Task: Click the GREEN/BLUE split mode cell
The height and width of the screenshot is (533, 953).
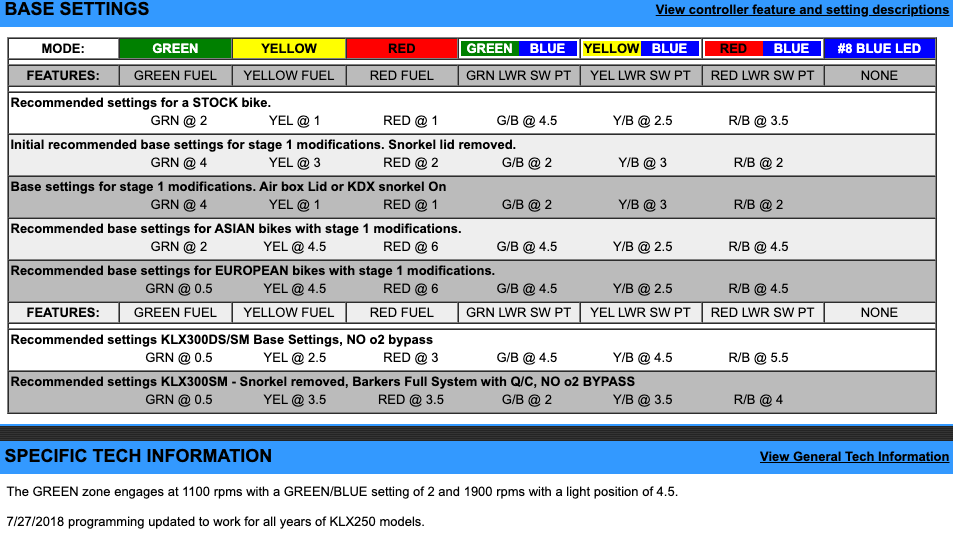Action: (x=516, y=48)
